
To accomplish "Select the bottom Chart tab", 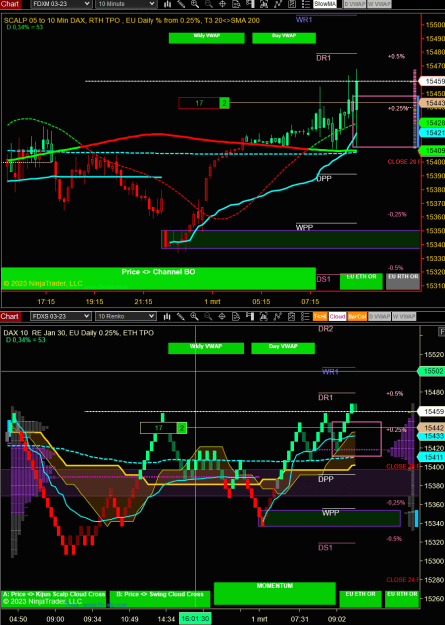I will point(10,316).
